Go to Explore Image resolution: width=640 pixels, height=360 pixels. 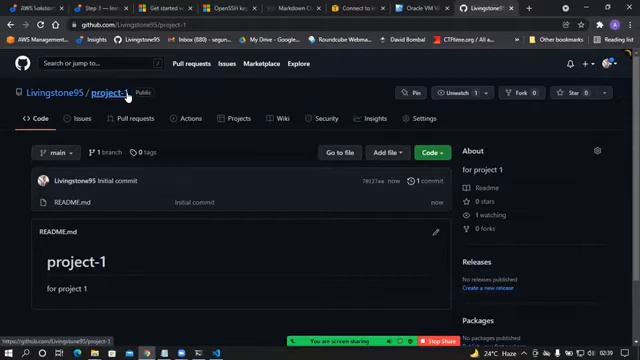coord(298,64)
